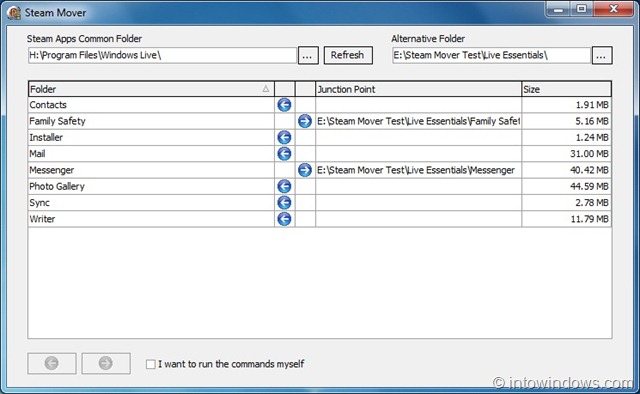
Task: Click the Size column header
Action: tap(567, 89)
